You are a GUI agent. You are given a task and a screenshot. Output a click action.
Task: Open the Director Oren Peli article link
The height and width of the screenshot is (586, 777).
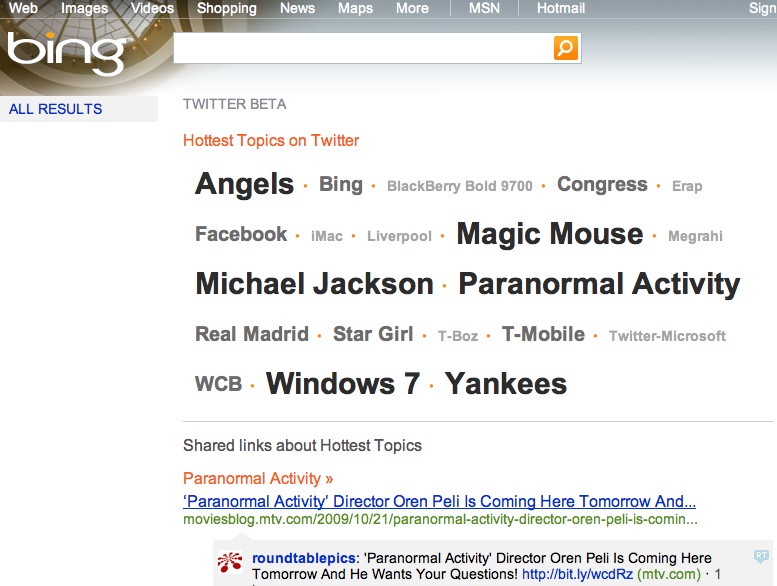click(x=440, y=501)
